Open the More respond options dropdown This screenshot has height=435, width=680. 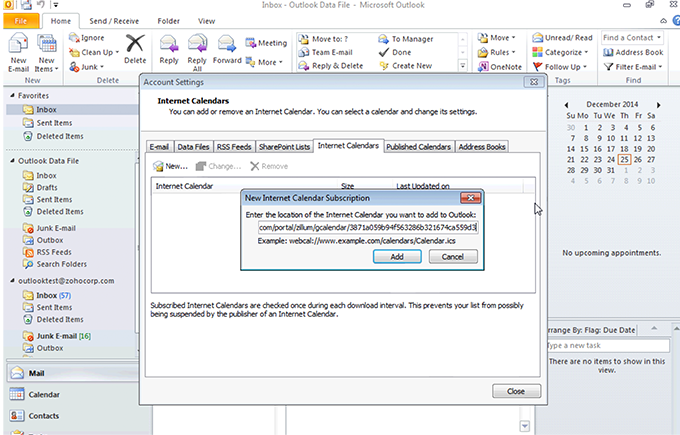(264, 62)
